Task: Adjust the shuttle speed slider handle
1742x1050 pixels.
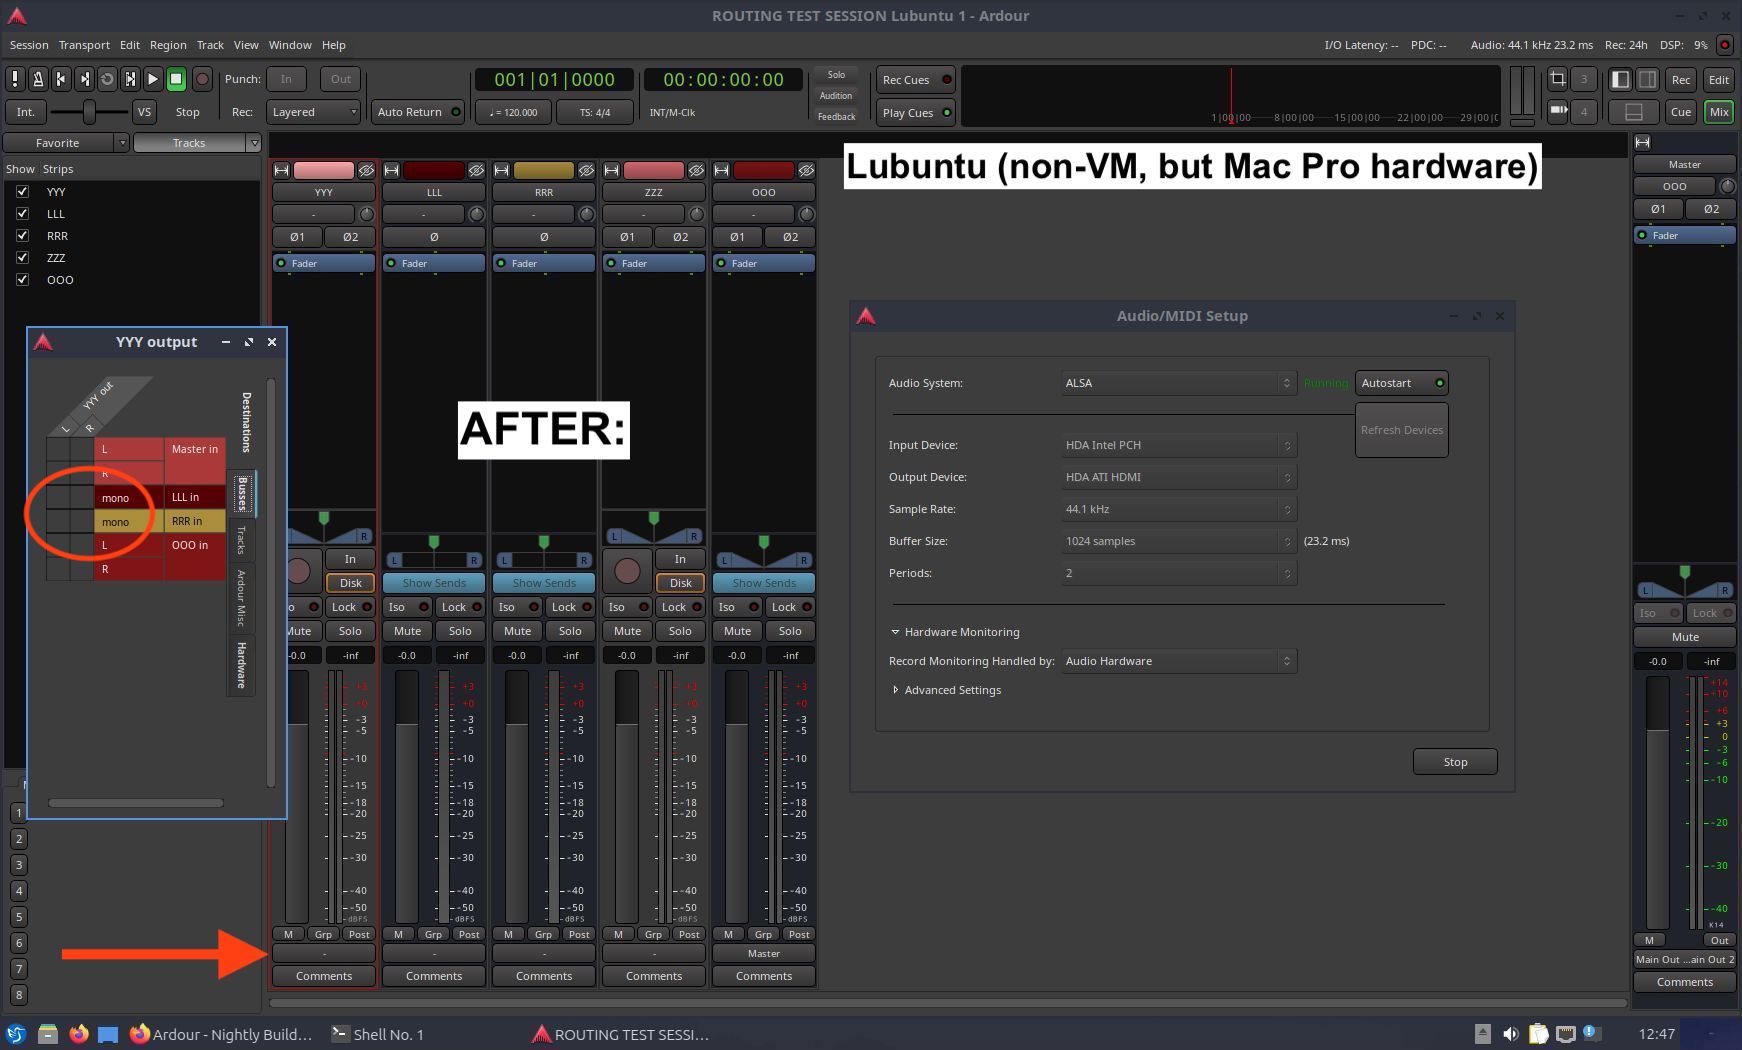Action: (x=89, y=112)
